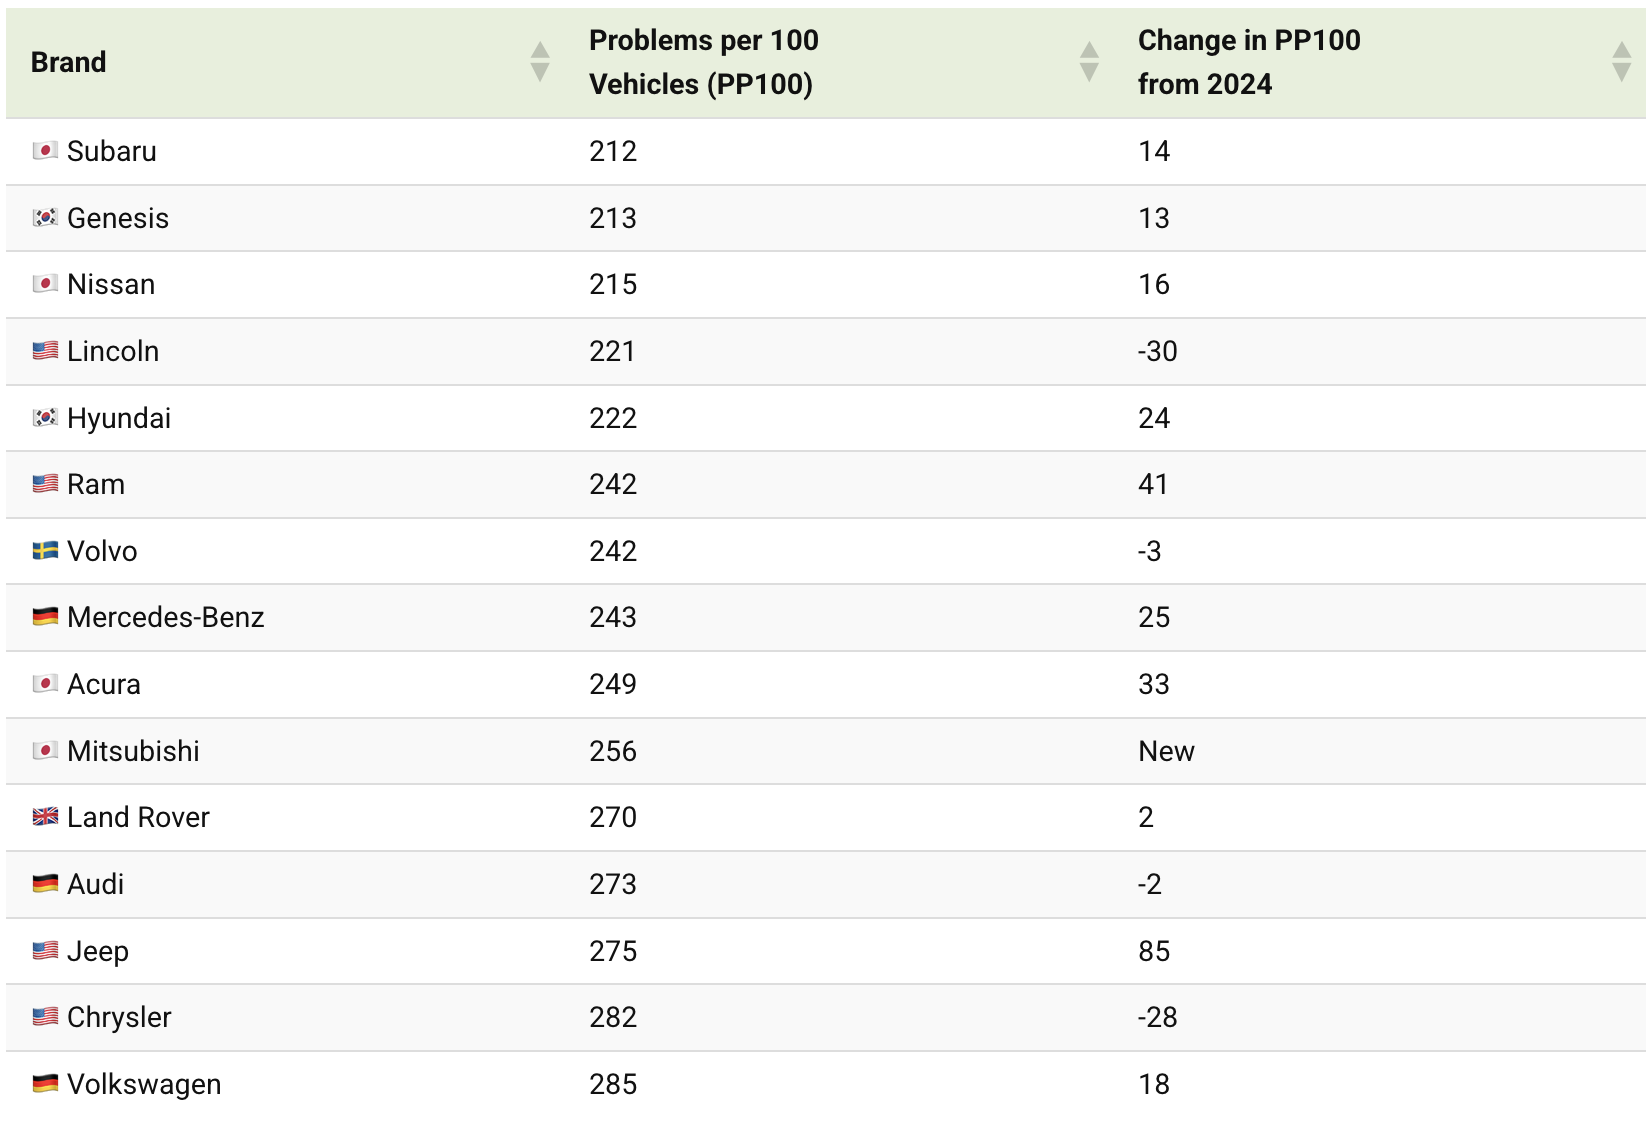The width and height of the screenshot is (1650, 1126).
Task: Sort table by Brand column arrows
Action: tap(540, 62)
